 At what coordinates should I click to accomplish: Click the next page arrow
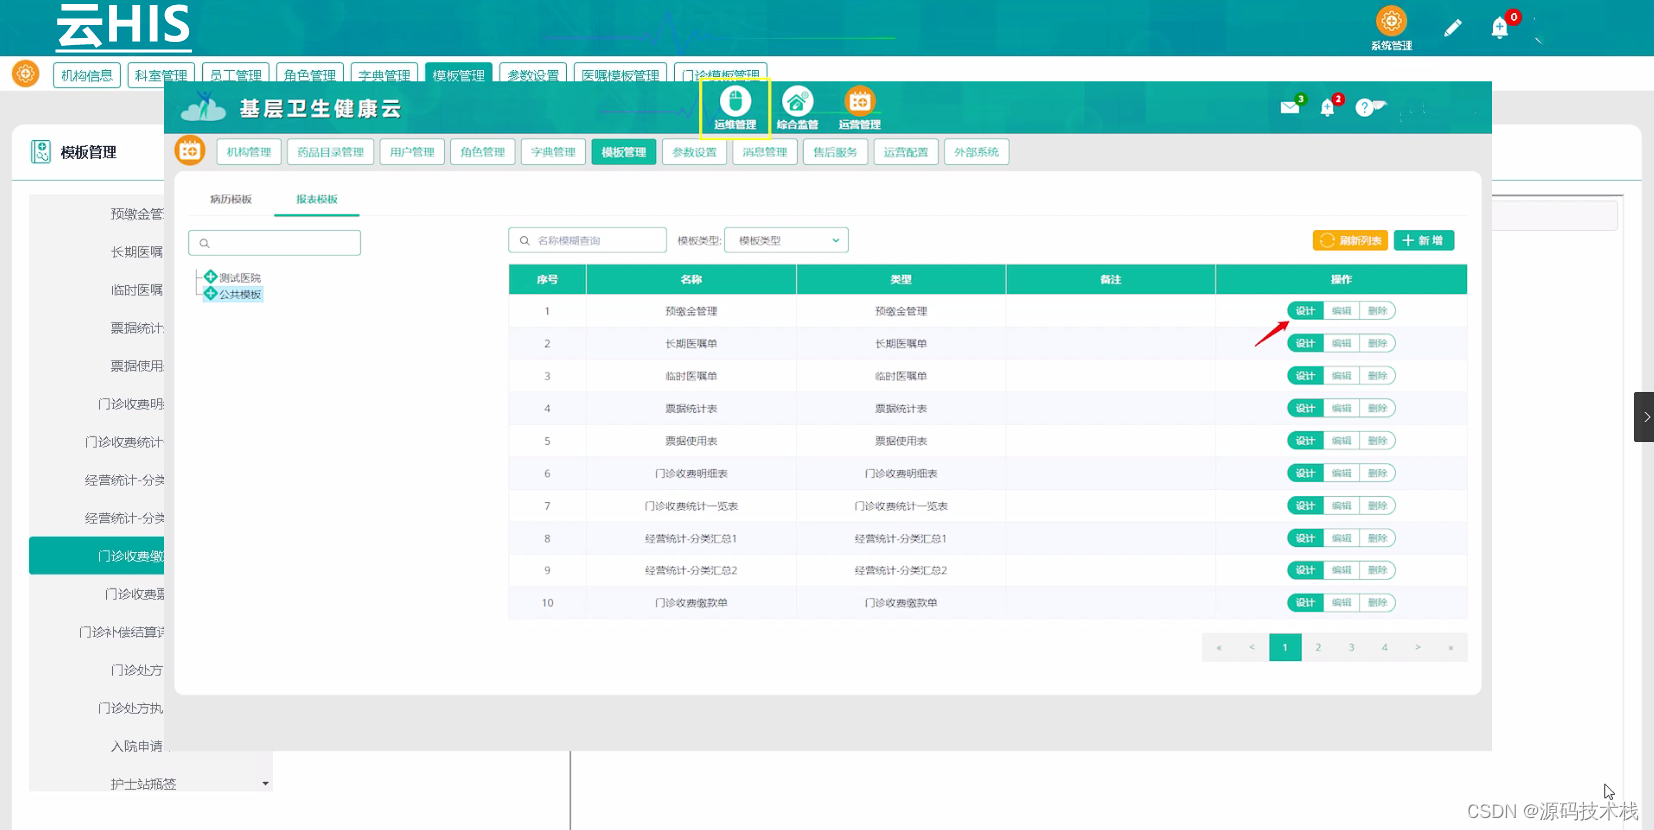pos(1417,647)
